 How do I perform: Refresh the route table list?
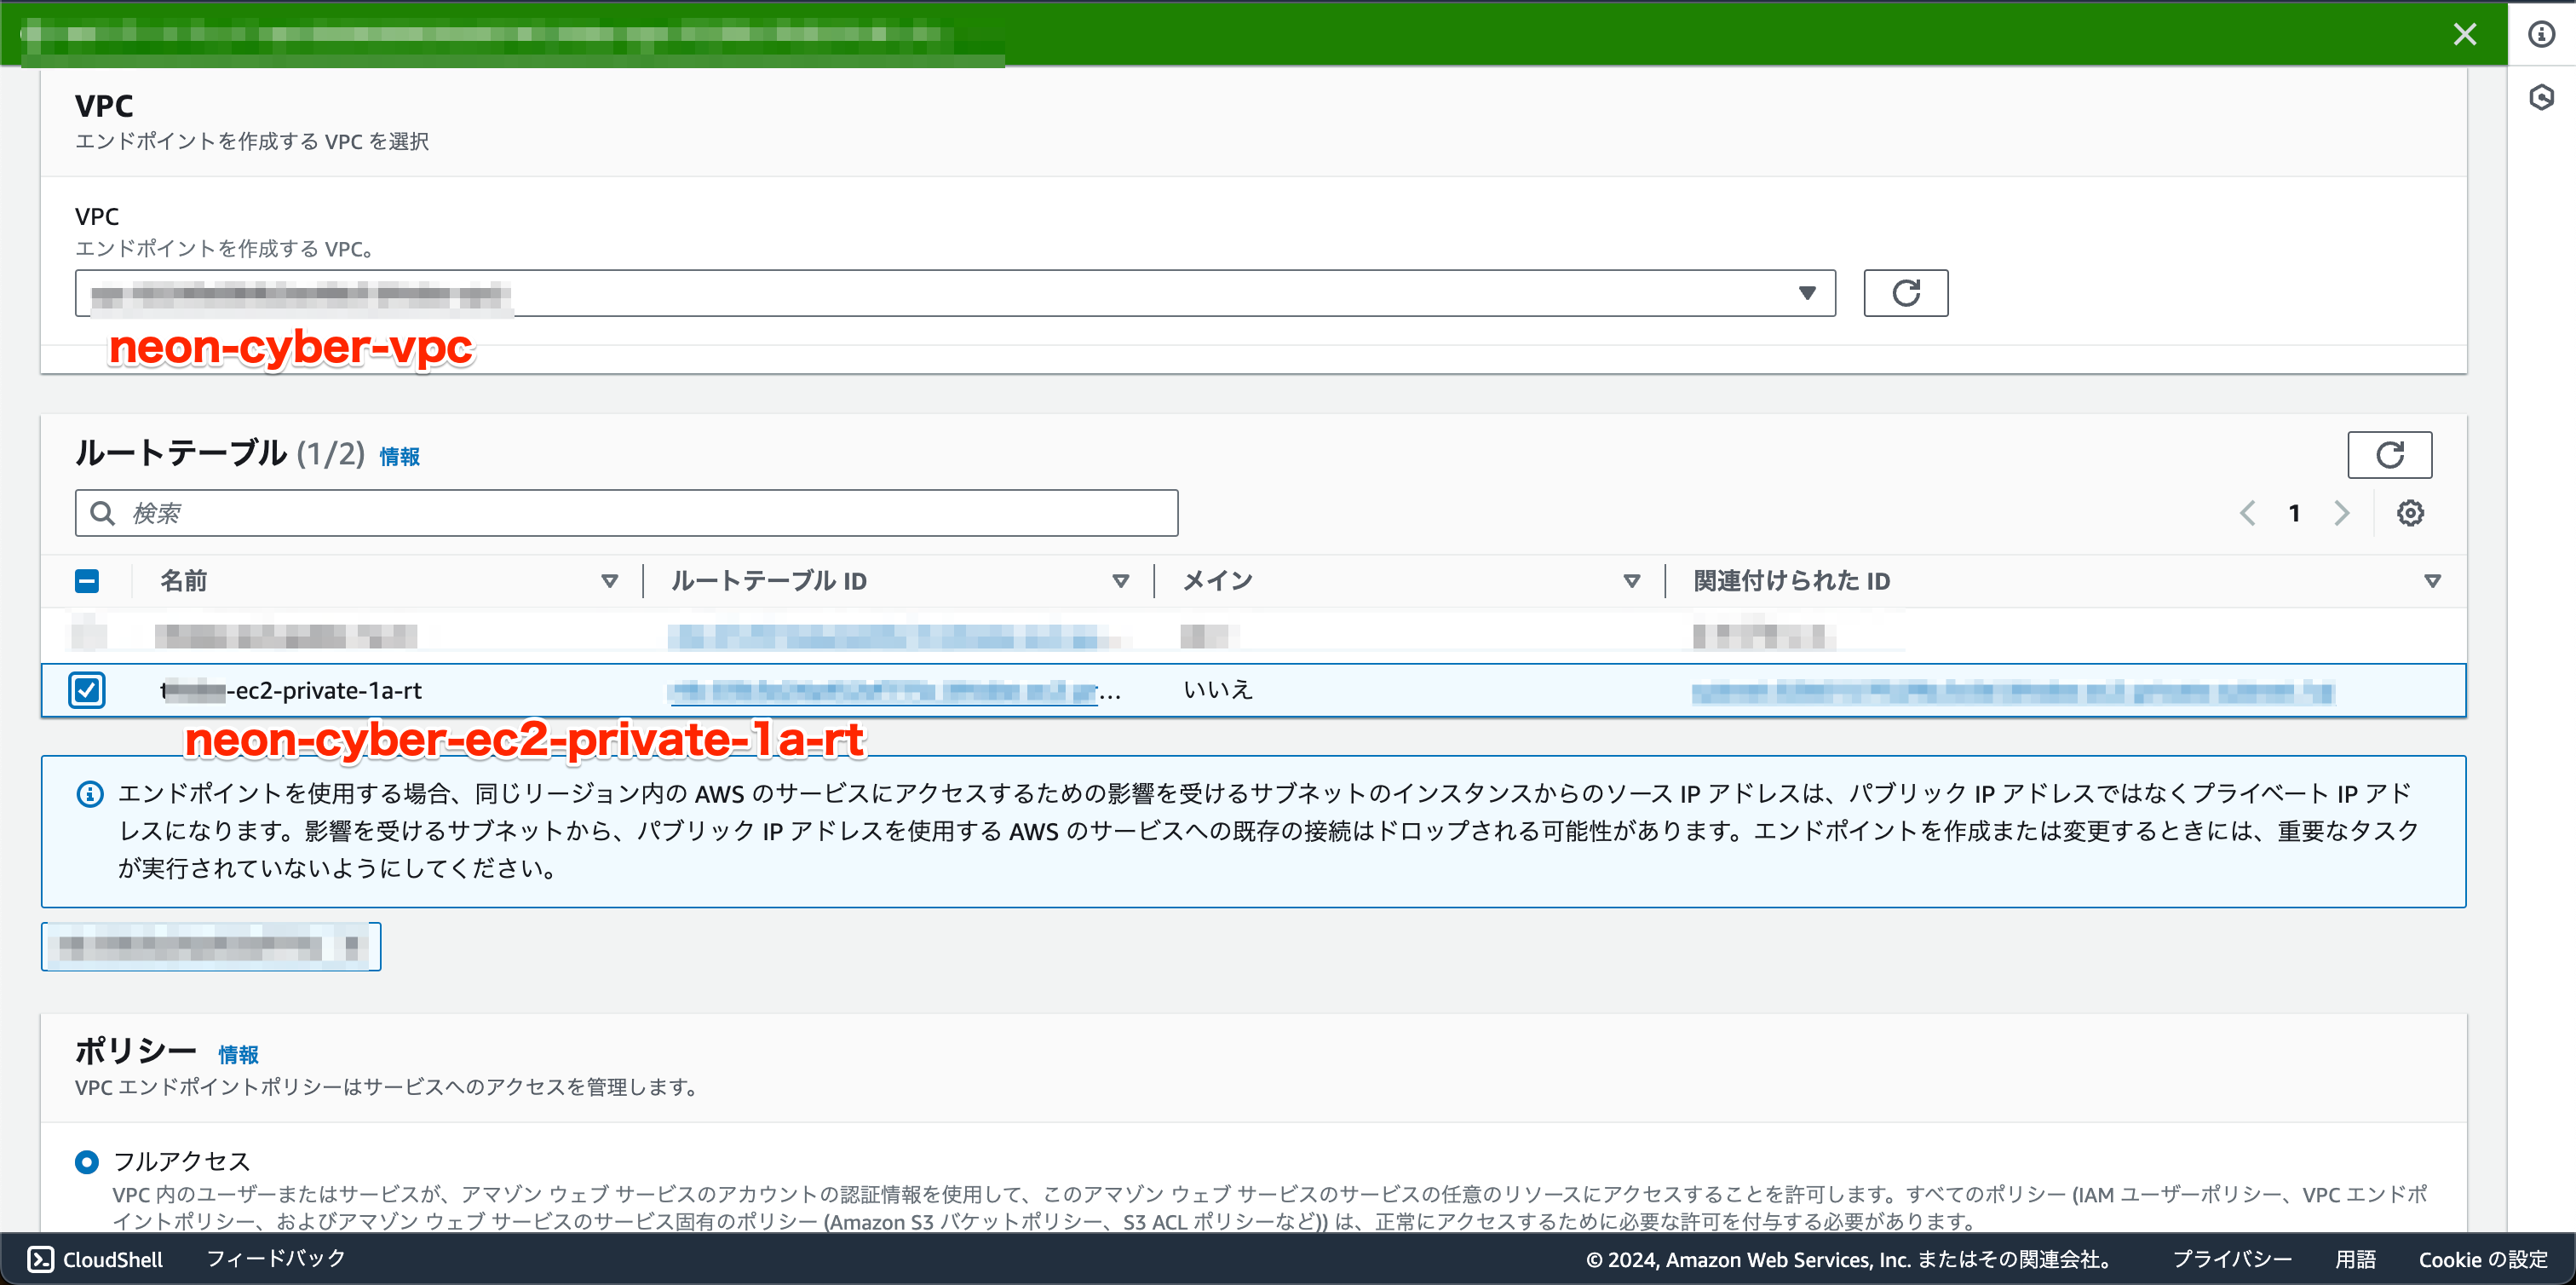(2391, 455)
